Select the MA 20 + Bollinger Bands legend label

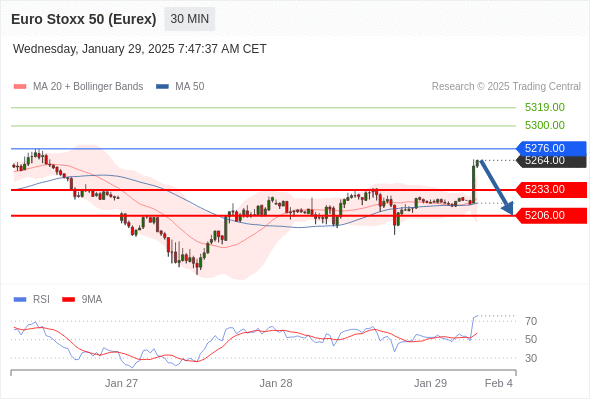[88, 87]
